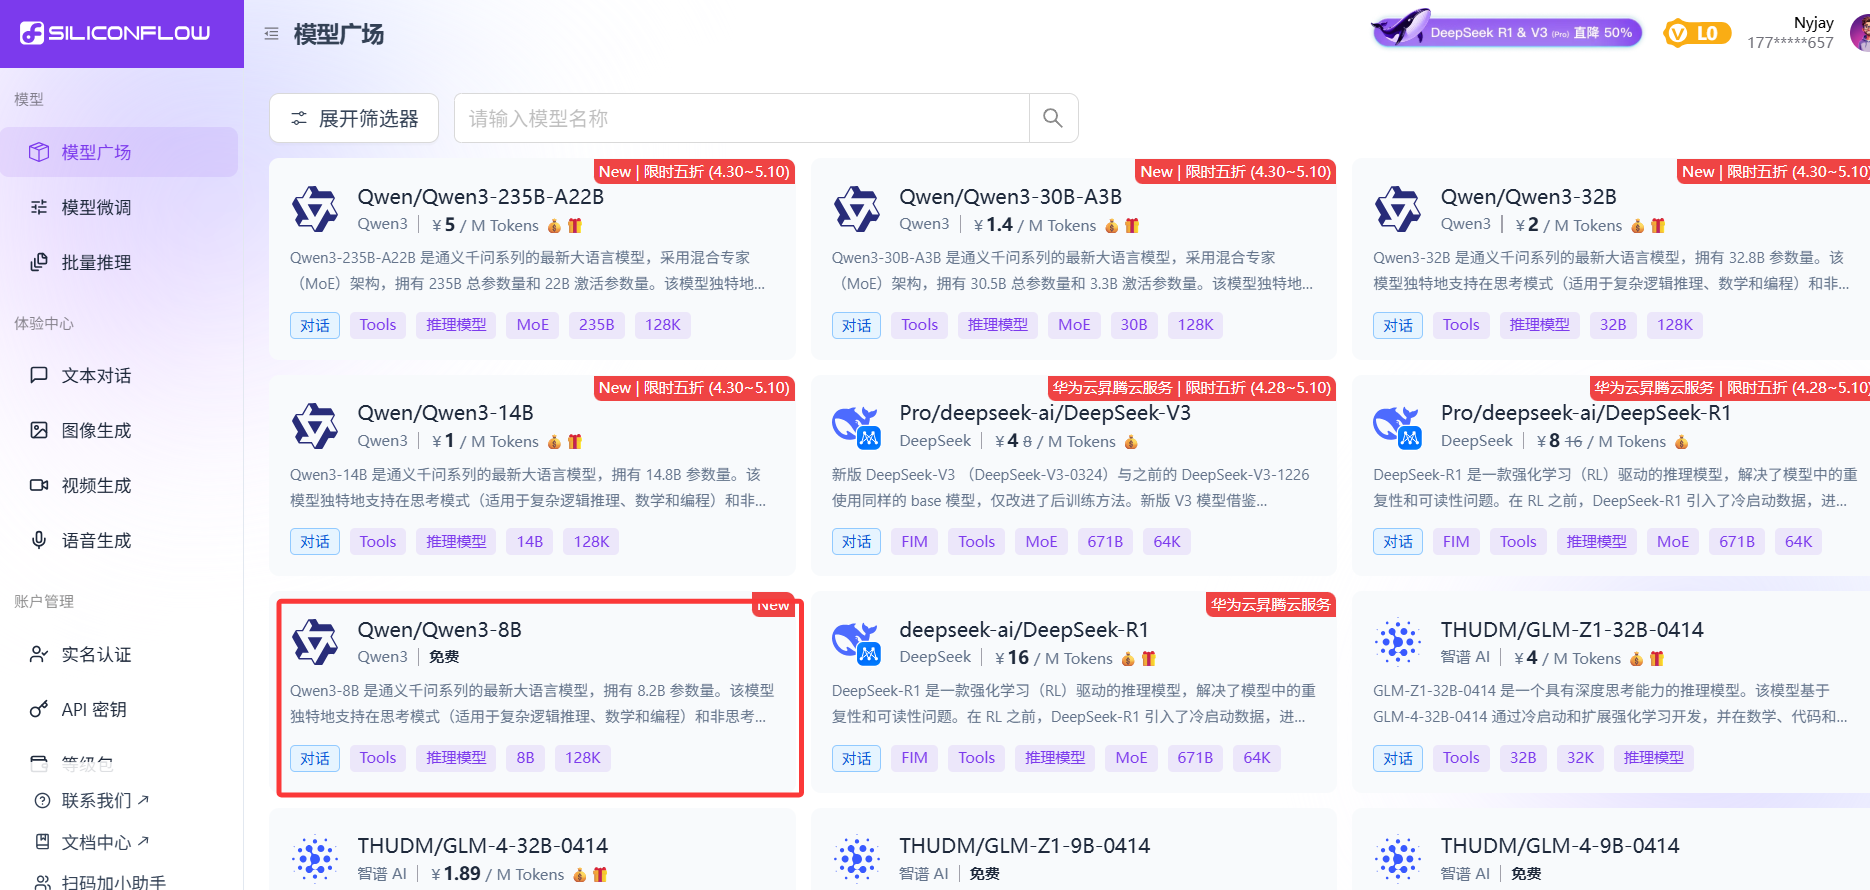Open THUDM/GLM-4-32B-0414 model title
This screenshot has width=1870, height=890.
[483, 846]
